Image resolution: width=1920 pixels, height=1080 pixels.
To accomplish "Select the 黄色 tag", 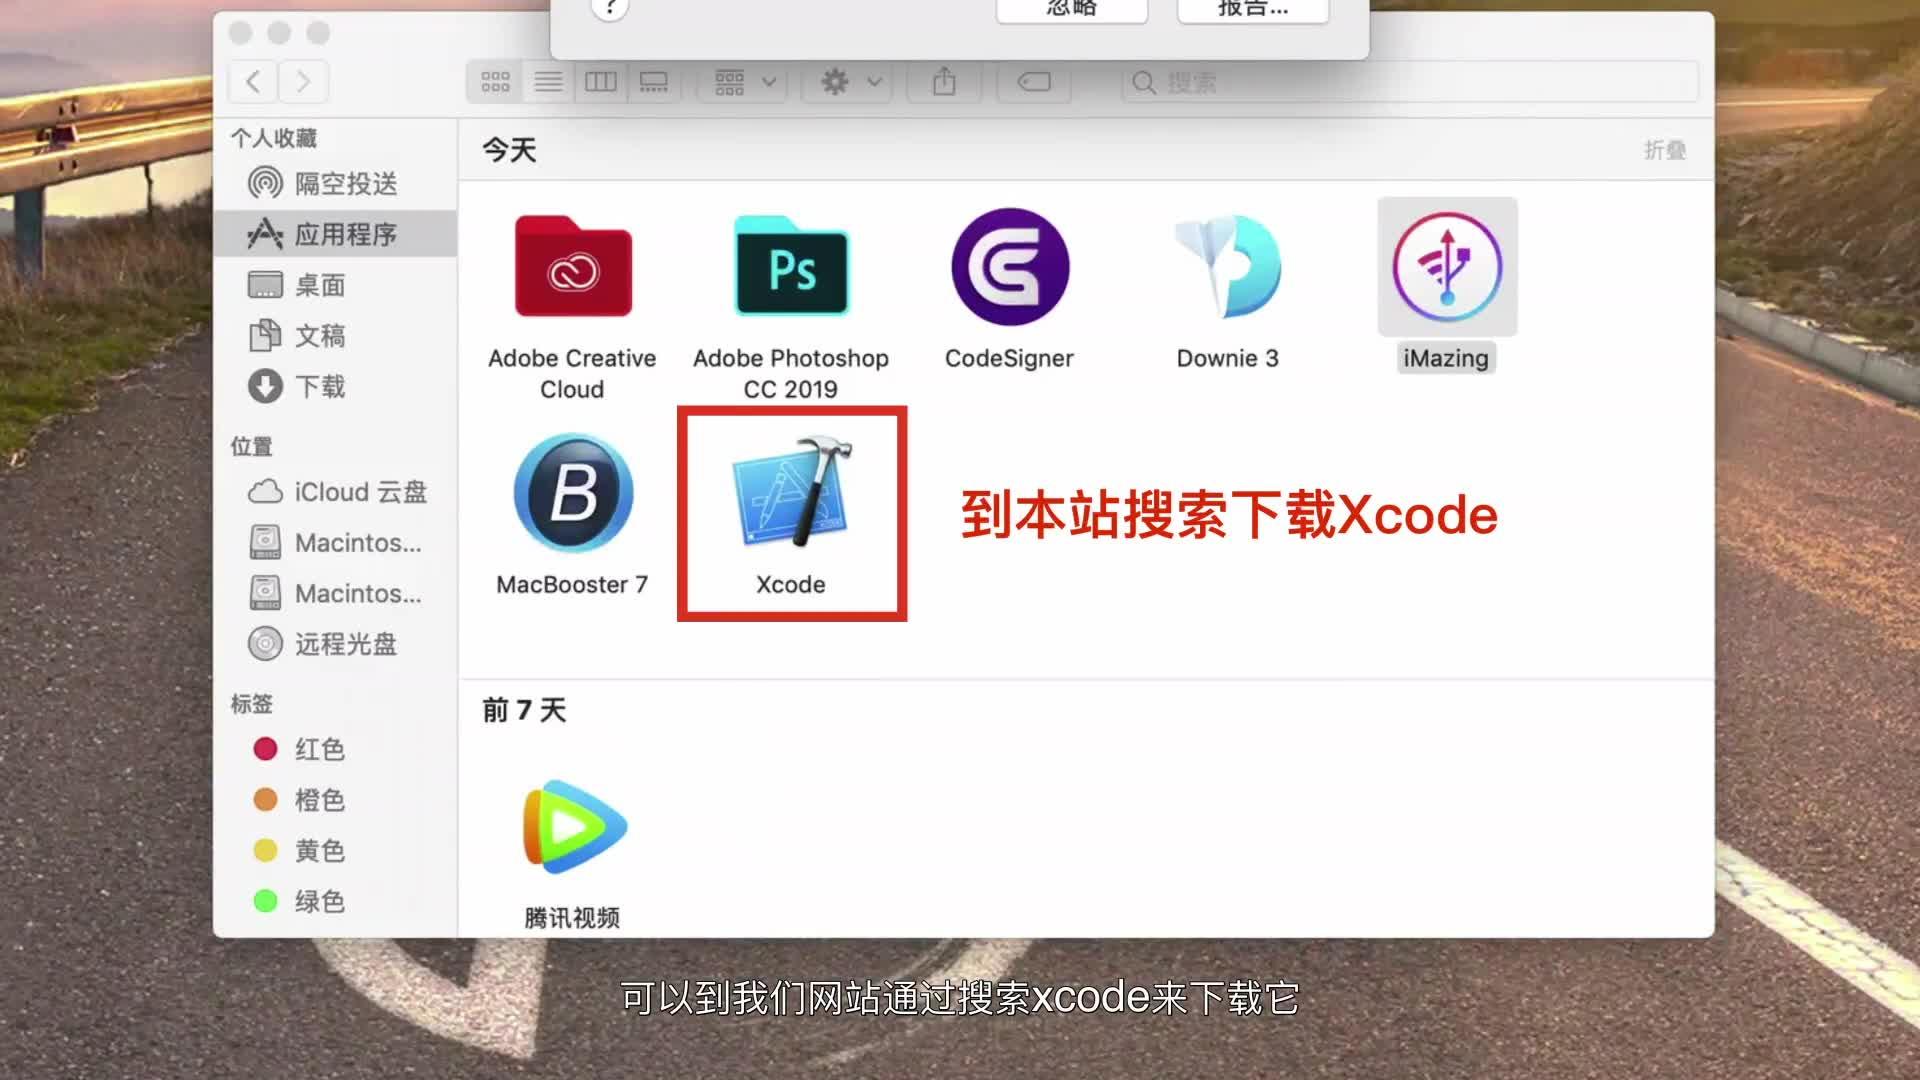I will pyautogui.click(x=335, y=851).
